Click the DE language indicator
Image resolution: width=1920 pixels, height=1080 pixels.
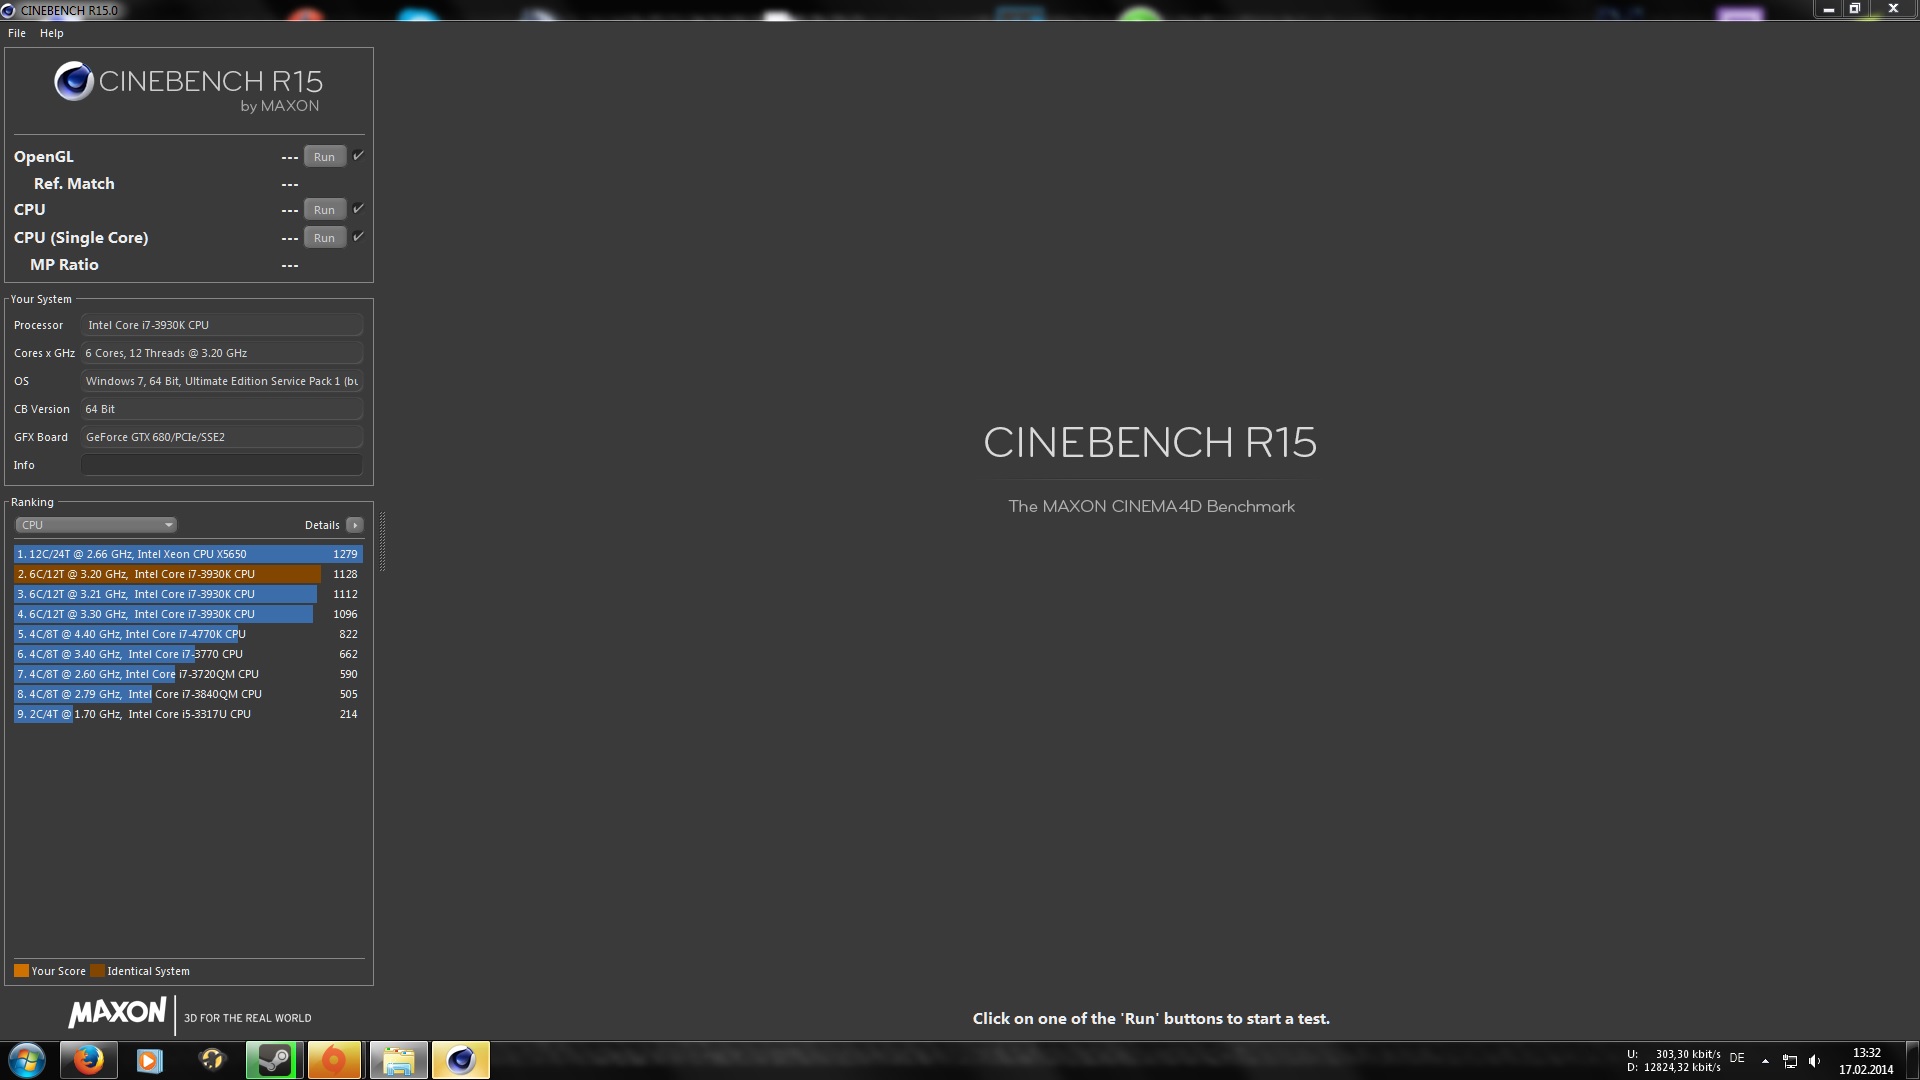[1737, 1058]
